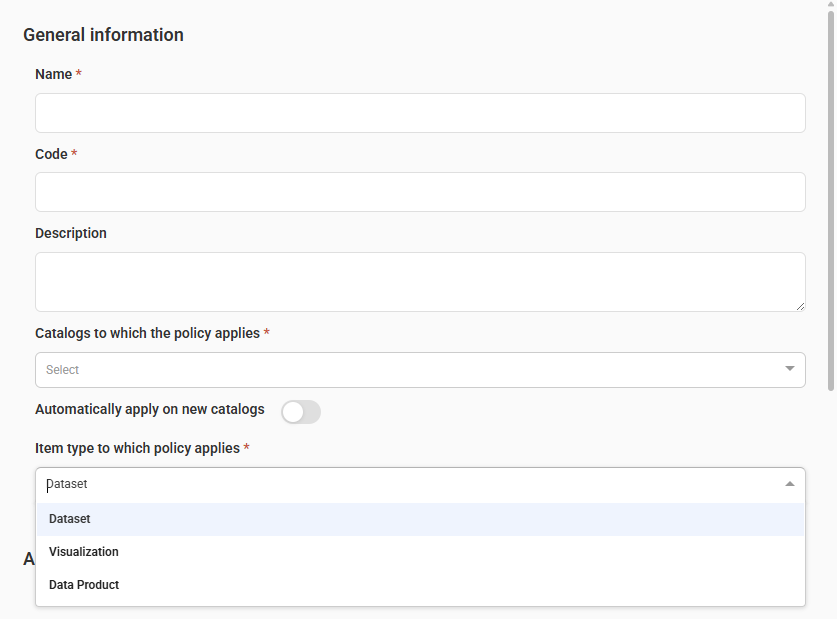
Task: Click the General information section heading
Action: (x=103, y=35)
